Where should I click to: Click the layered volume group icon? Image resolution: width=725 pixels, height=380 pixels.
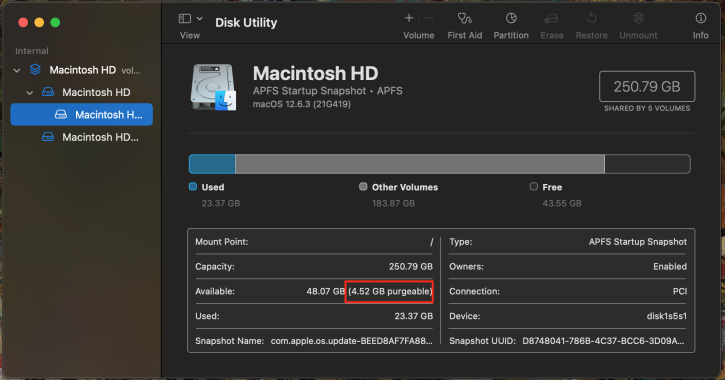click(x=35, y=69)
